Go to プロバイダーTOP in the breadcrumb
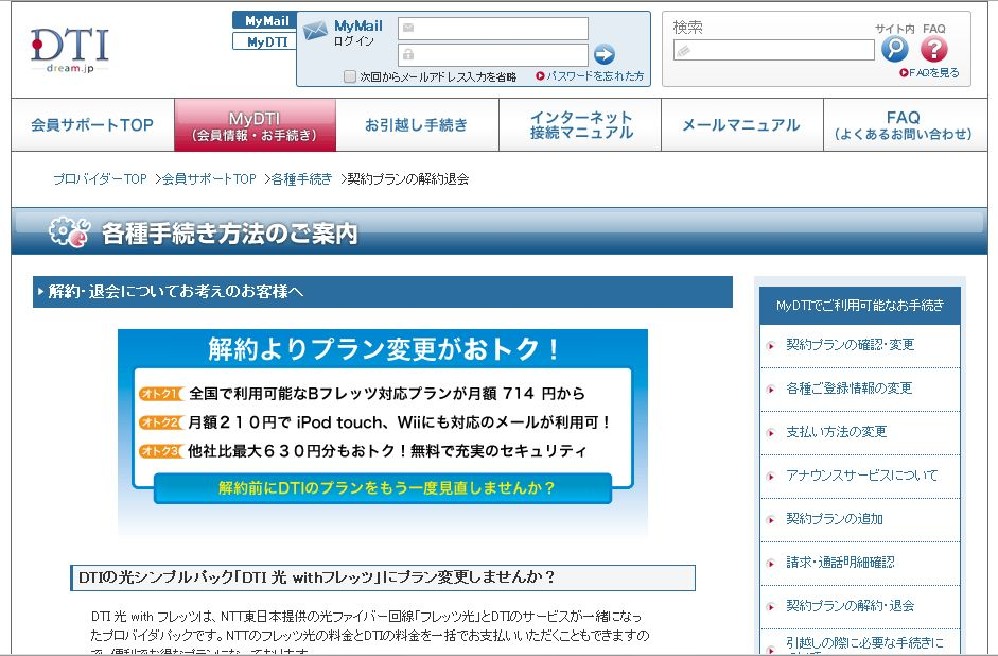998x656 pixels. (x=99, y=179)
